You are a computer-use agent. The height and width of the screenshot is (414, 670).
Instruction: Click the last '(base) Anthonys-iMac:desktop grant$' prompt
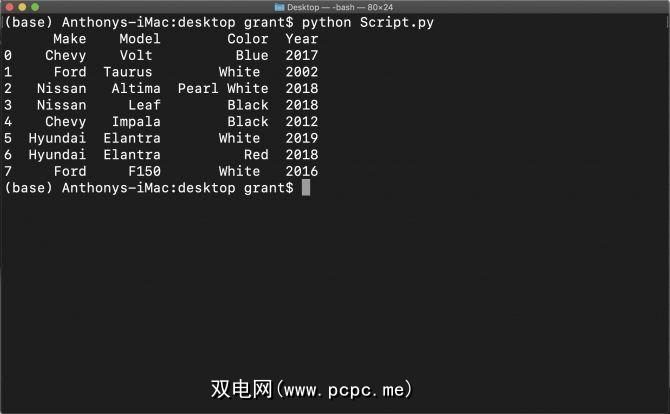pos(149,188)
